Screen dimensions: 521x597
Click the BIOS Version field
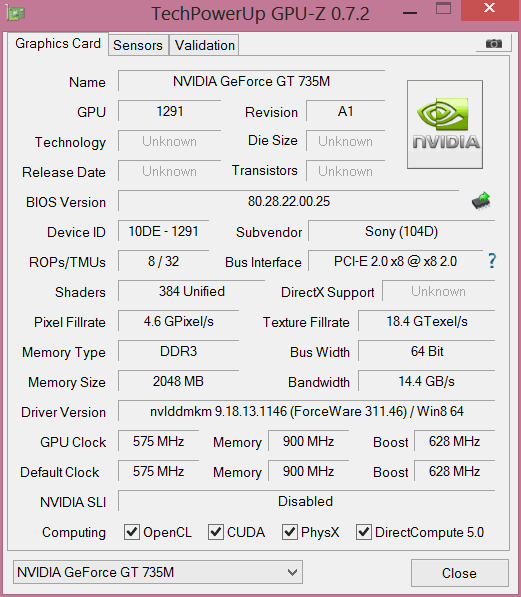click(x=289, y=201)
